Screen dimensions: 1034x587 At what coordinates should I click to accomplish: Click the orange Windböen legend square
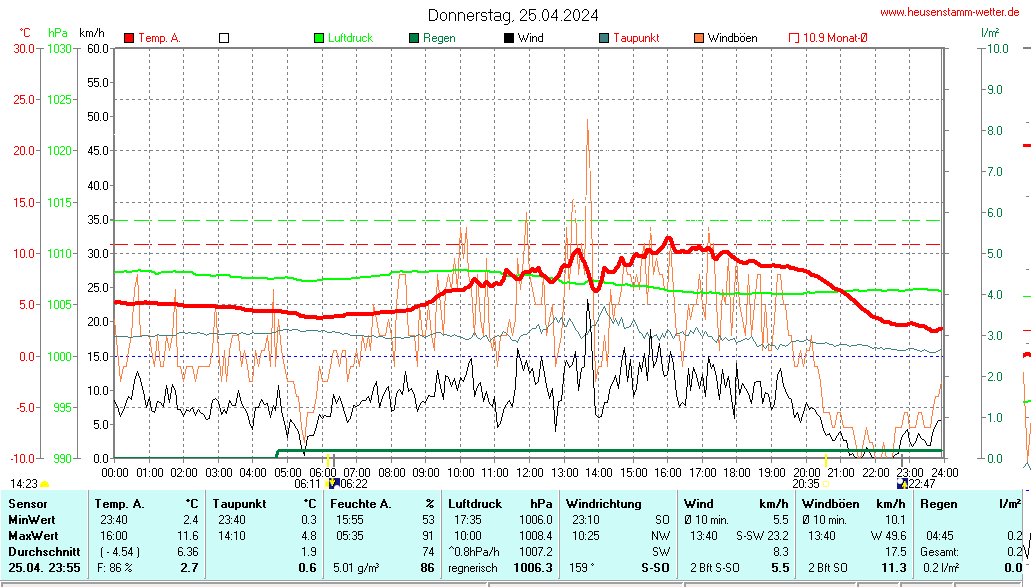699,38
